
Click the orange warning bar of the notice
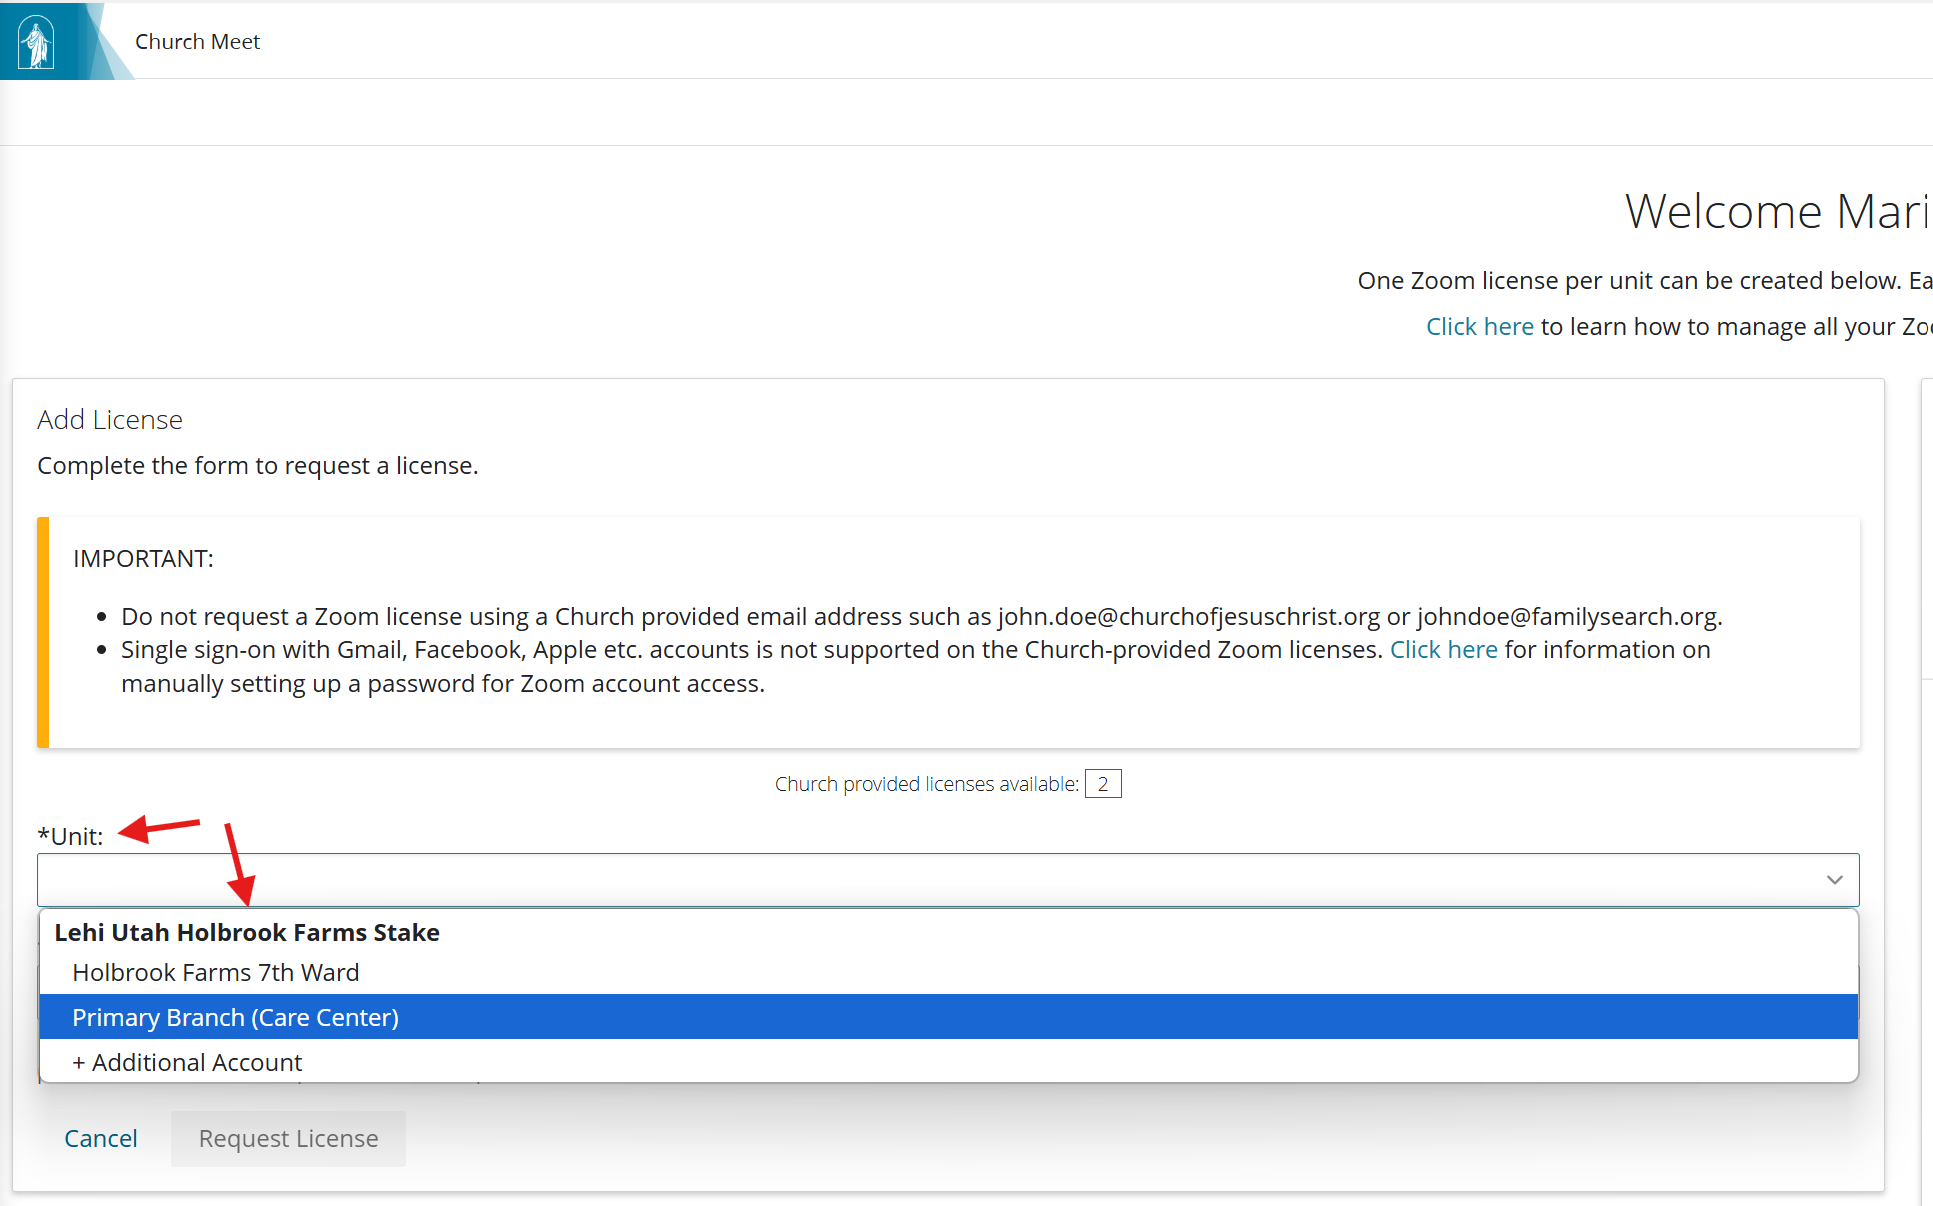click(x=43, y=632)
